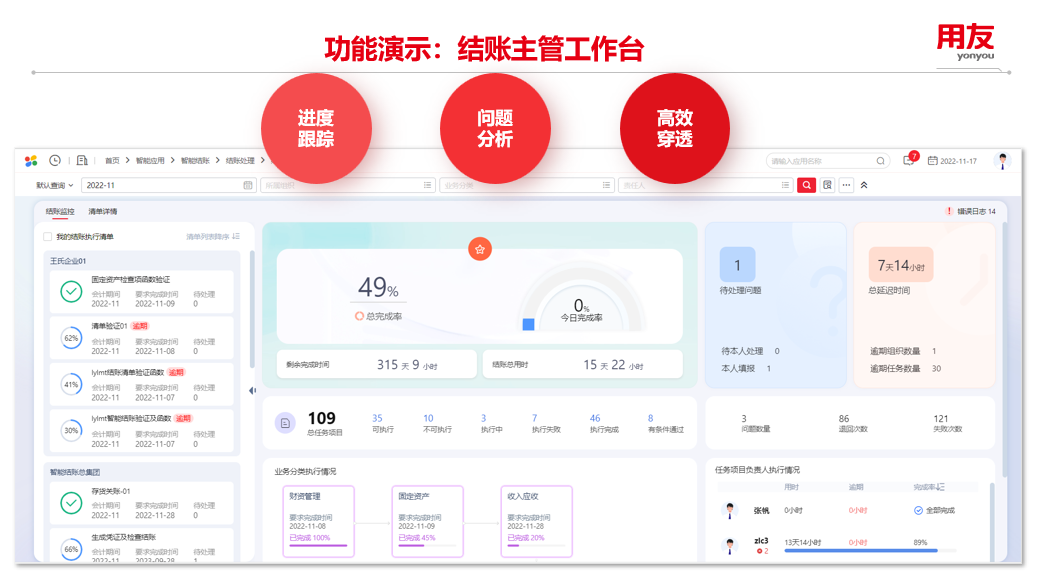Switch to the 清单详情 tab
This screenshot has width=1040, height=581.
[x=104, y=211]
